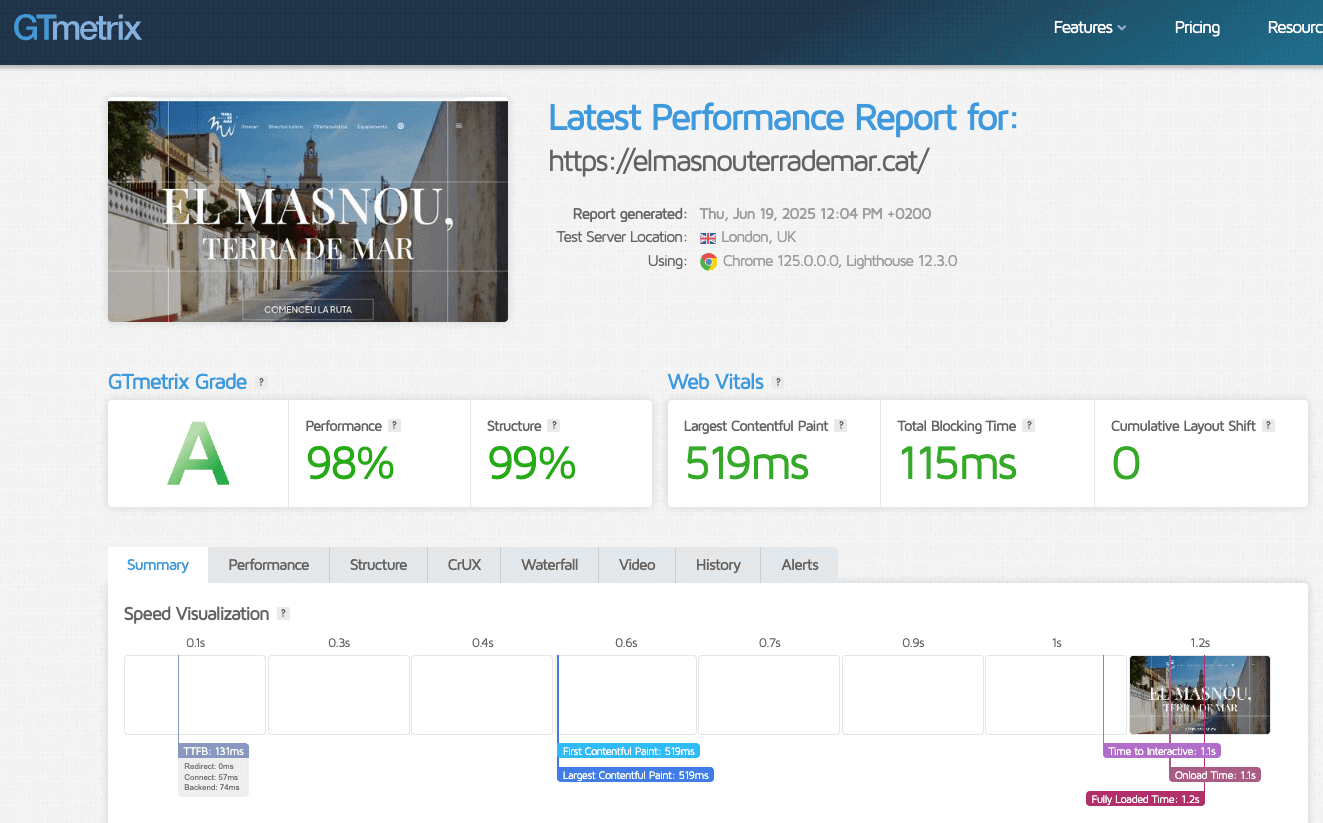Click the GTmetrix logo
1323x823 pixels.
[77, 27]
